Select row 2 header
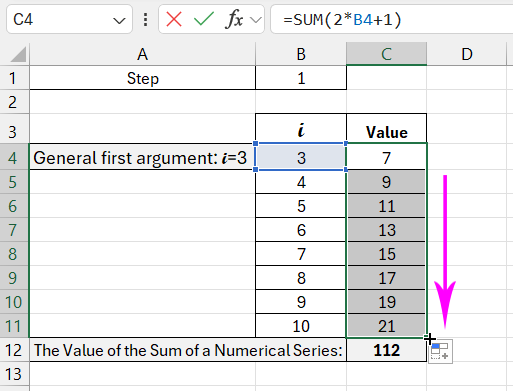The width and height of the screenshot is (513, 391). click(14, 102)
